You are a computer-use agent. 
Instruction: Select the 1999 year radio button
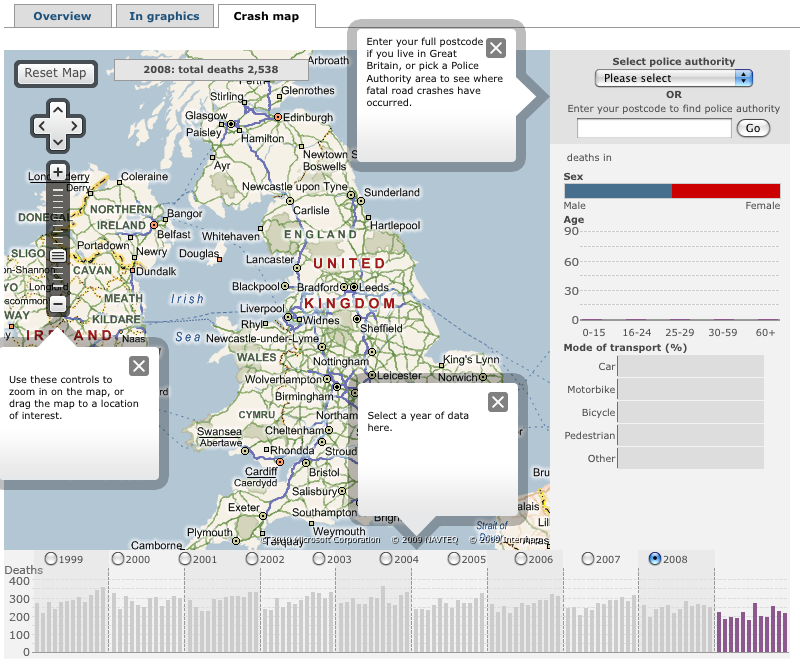click(x=51, y=558)
